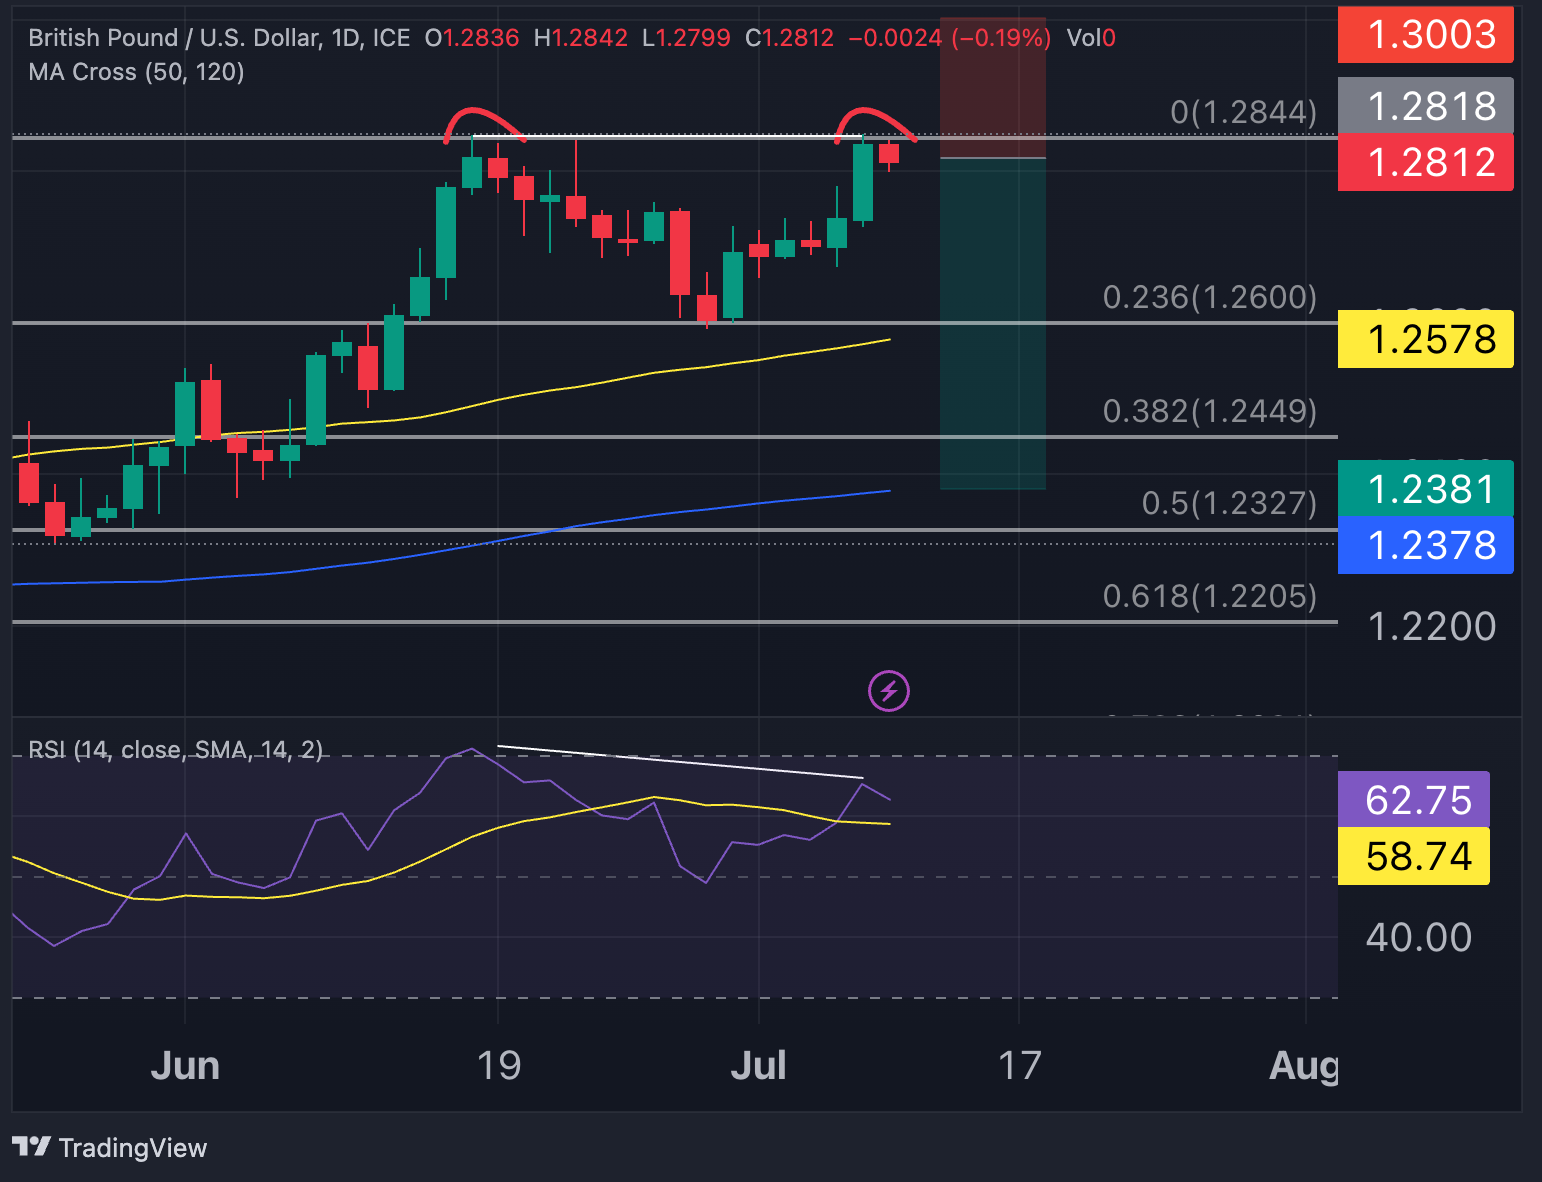Click the green 1.2381 price level label
The width and height of the screenshot is (1542, 1182).
(x=1424, y=489)
